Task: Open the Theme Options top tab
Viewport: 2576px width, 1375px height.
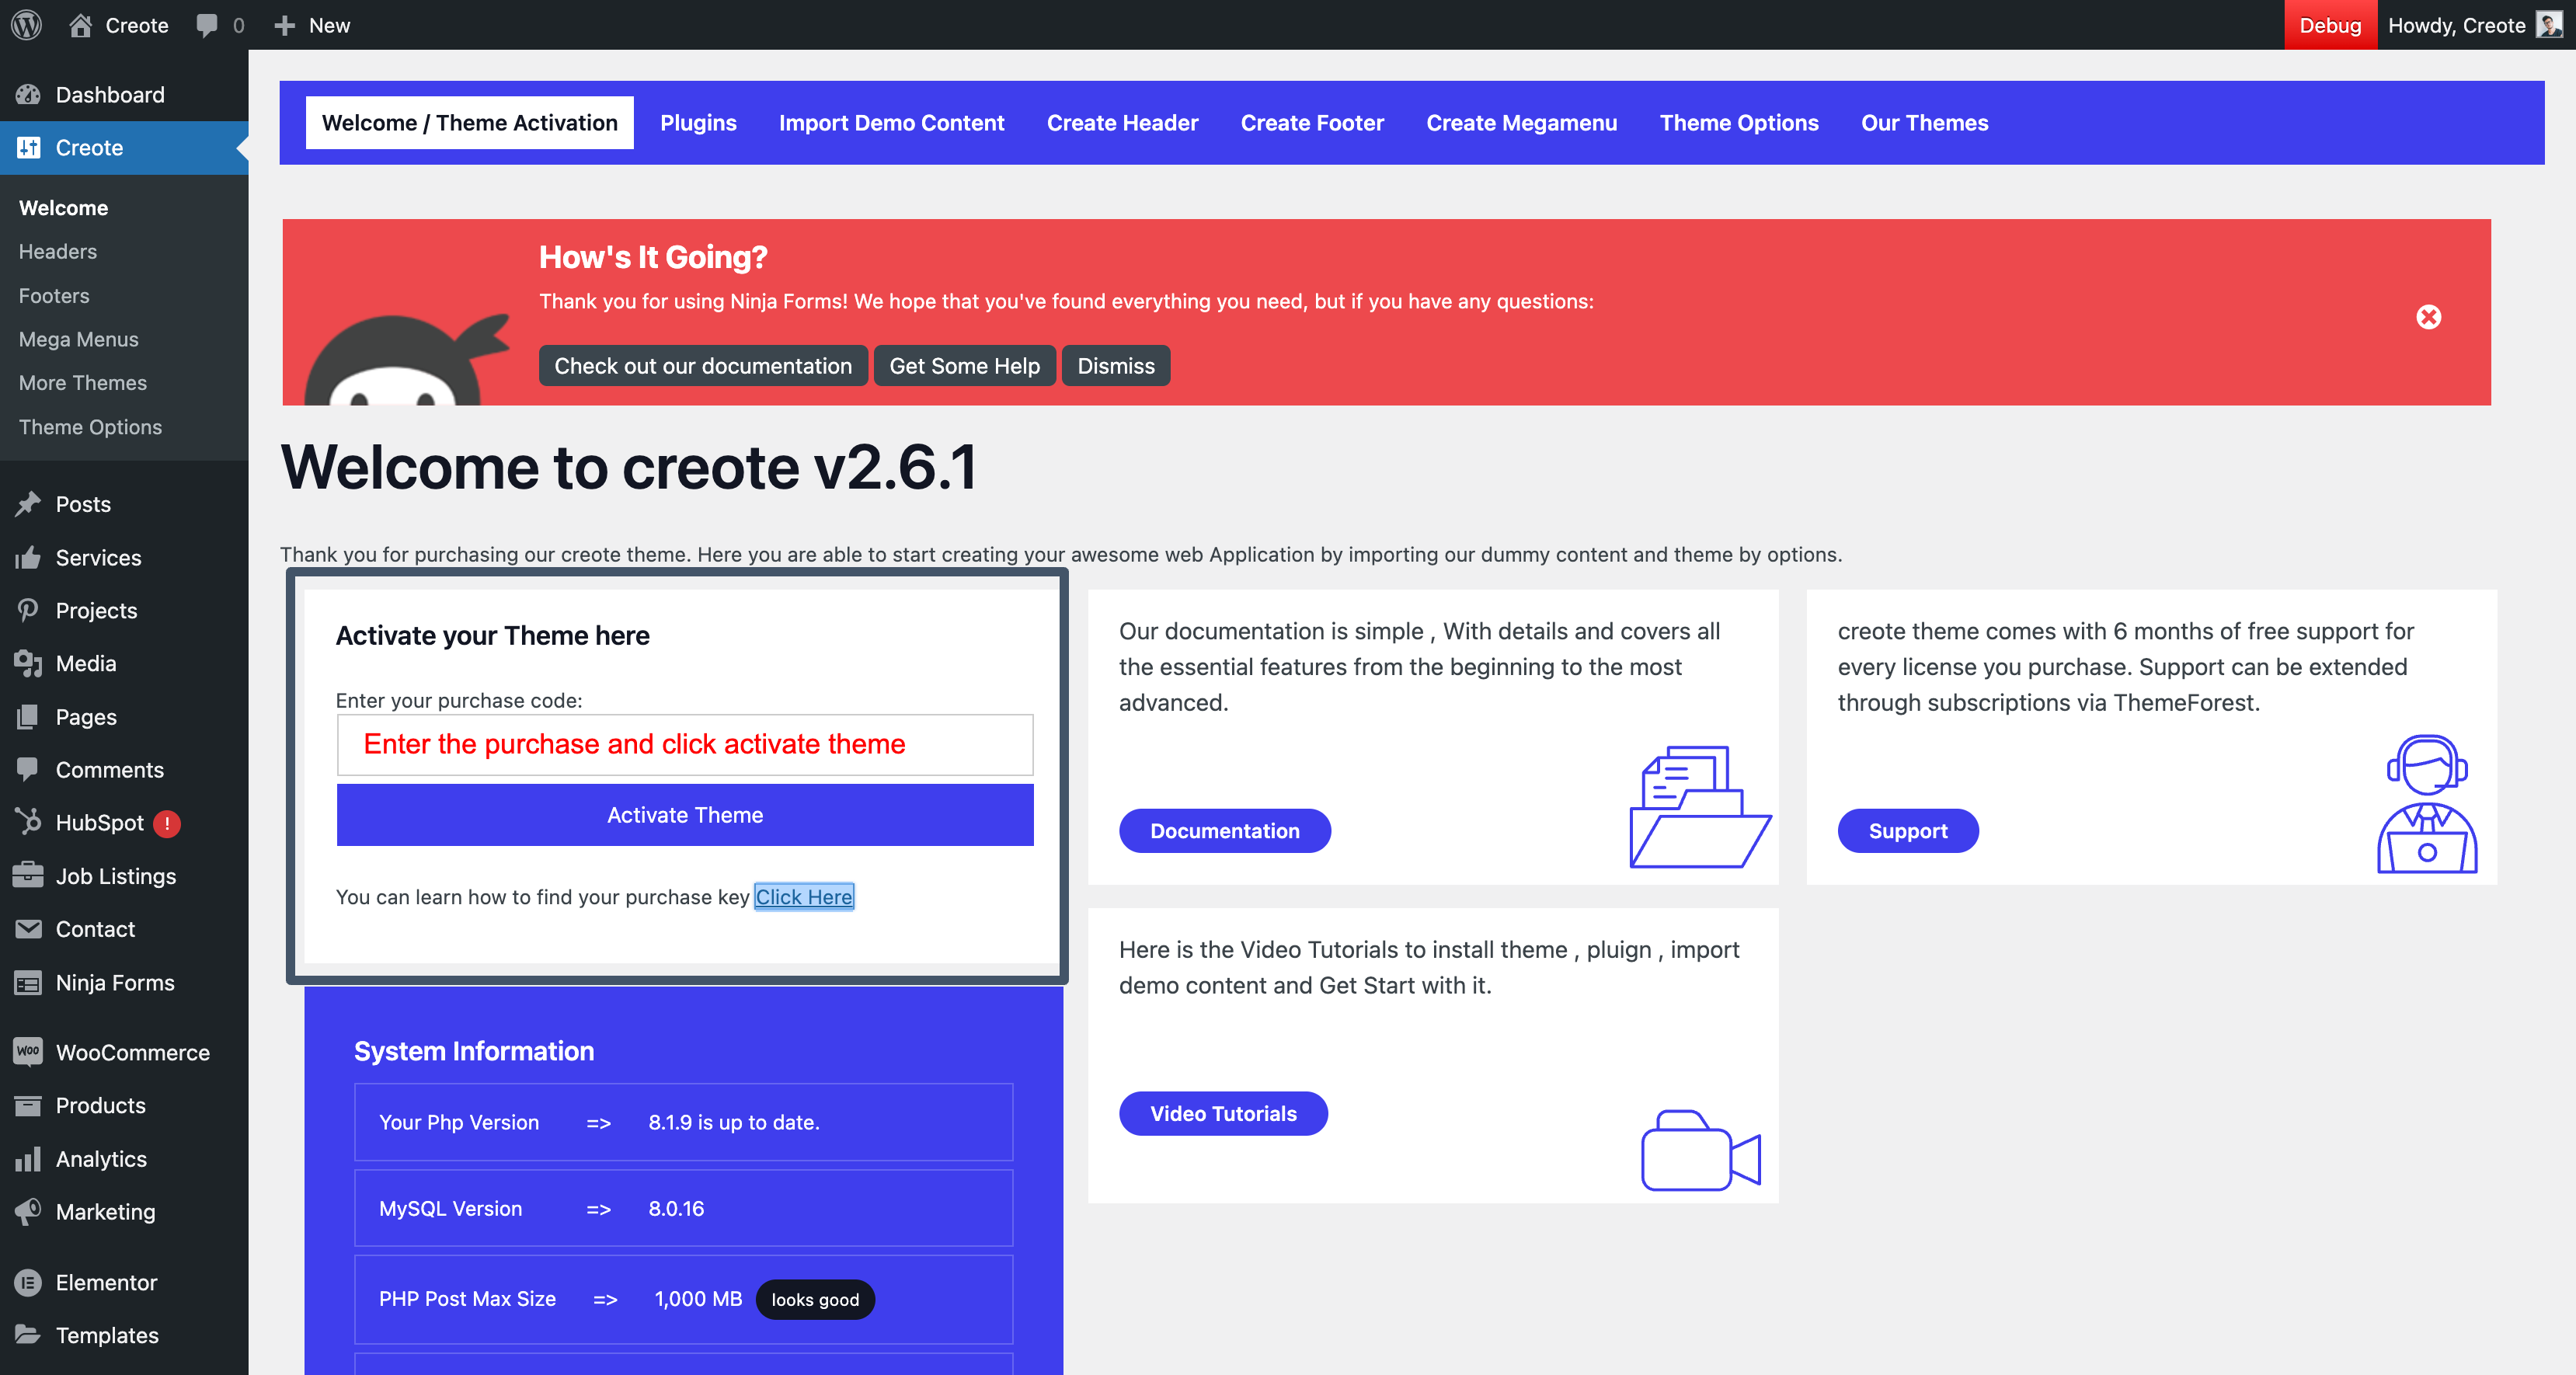Action: (1739, 123)
